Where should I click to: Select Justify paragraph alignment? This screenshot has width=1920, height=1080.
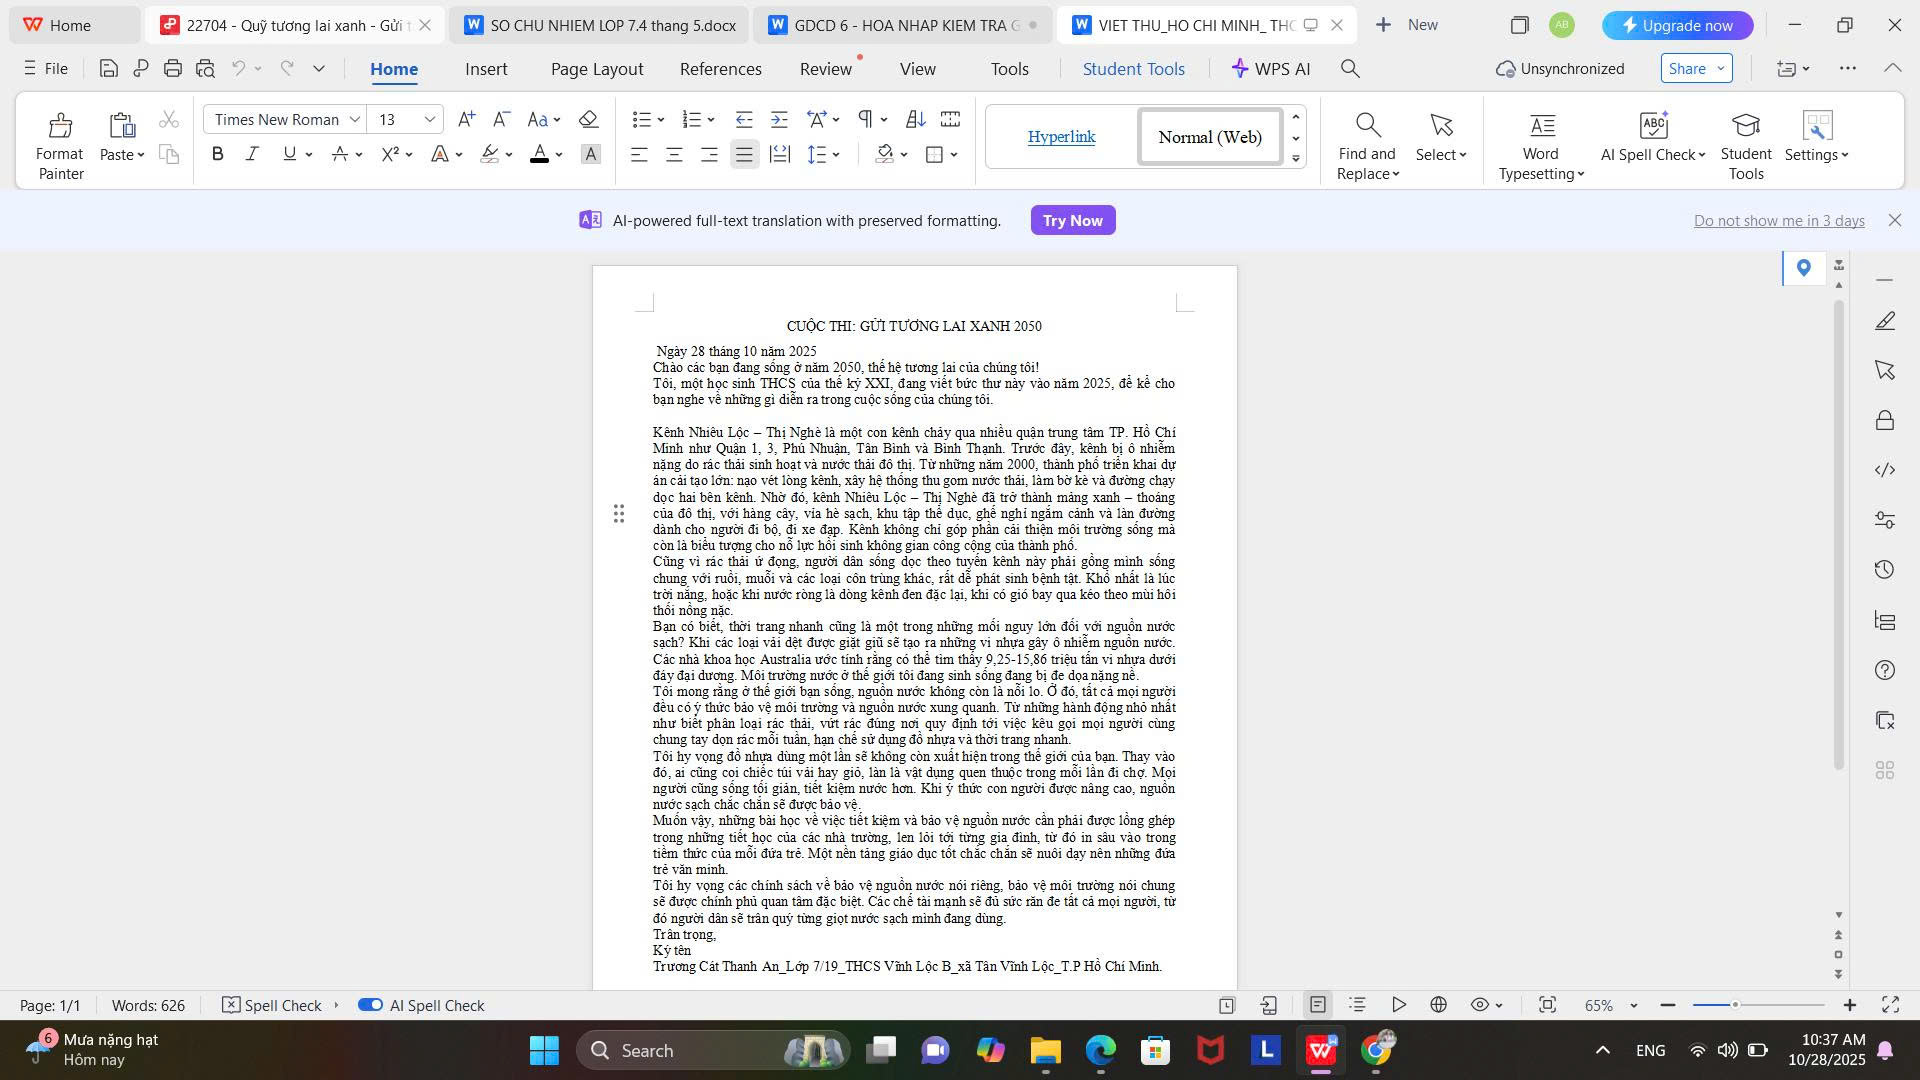pyautogui.click(x=744, y=154)
